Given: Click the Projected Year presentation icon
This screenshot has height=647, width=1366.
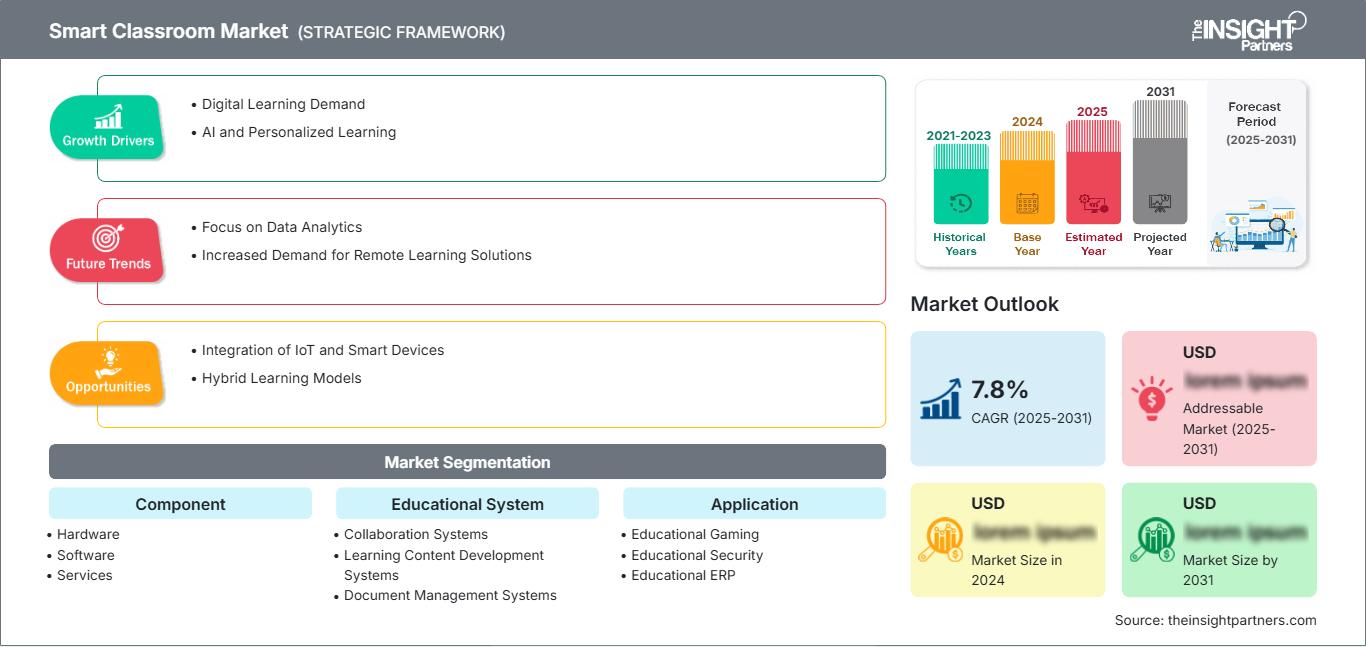Looking at the screenshot, I should (x=1160, y=203).
